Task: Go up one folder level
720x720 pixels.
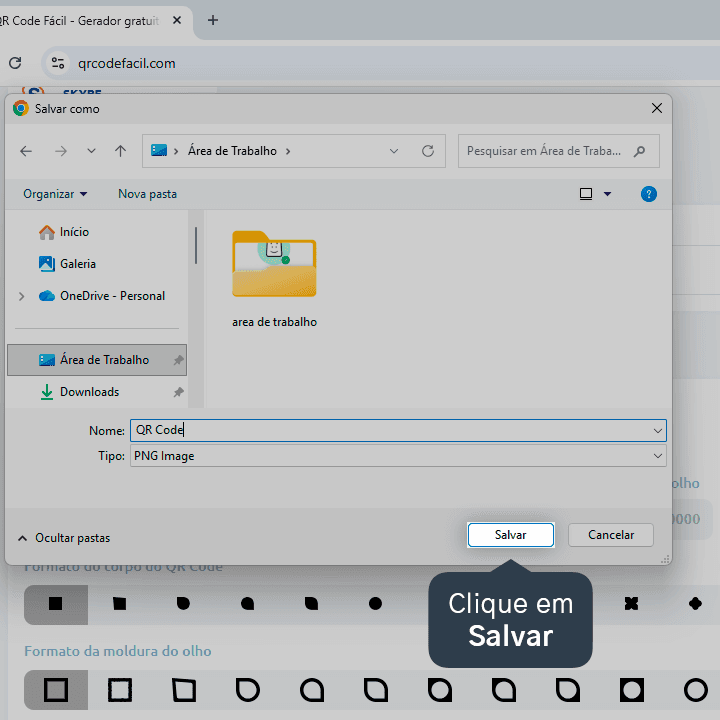Action: (x=120, y=151)
